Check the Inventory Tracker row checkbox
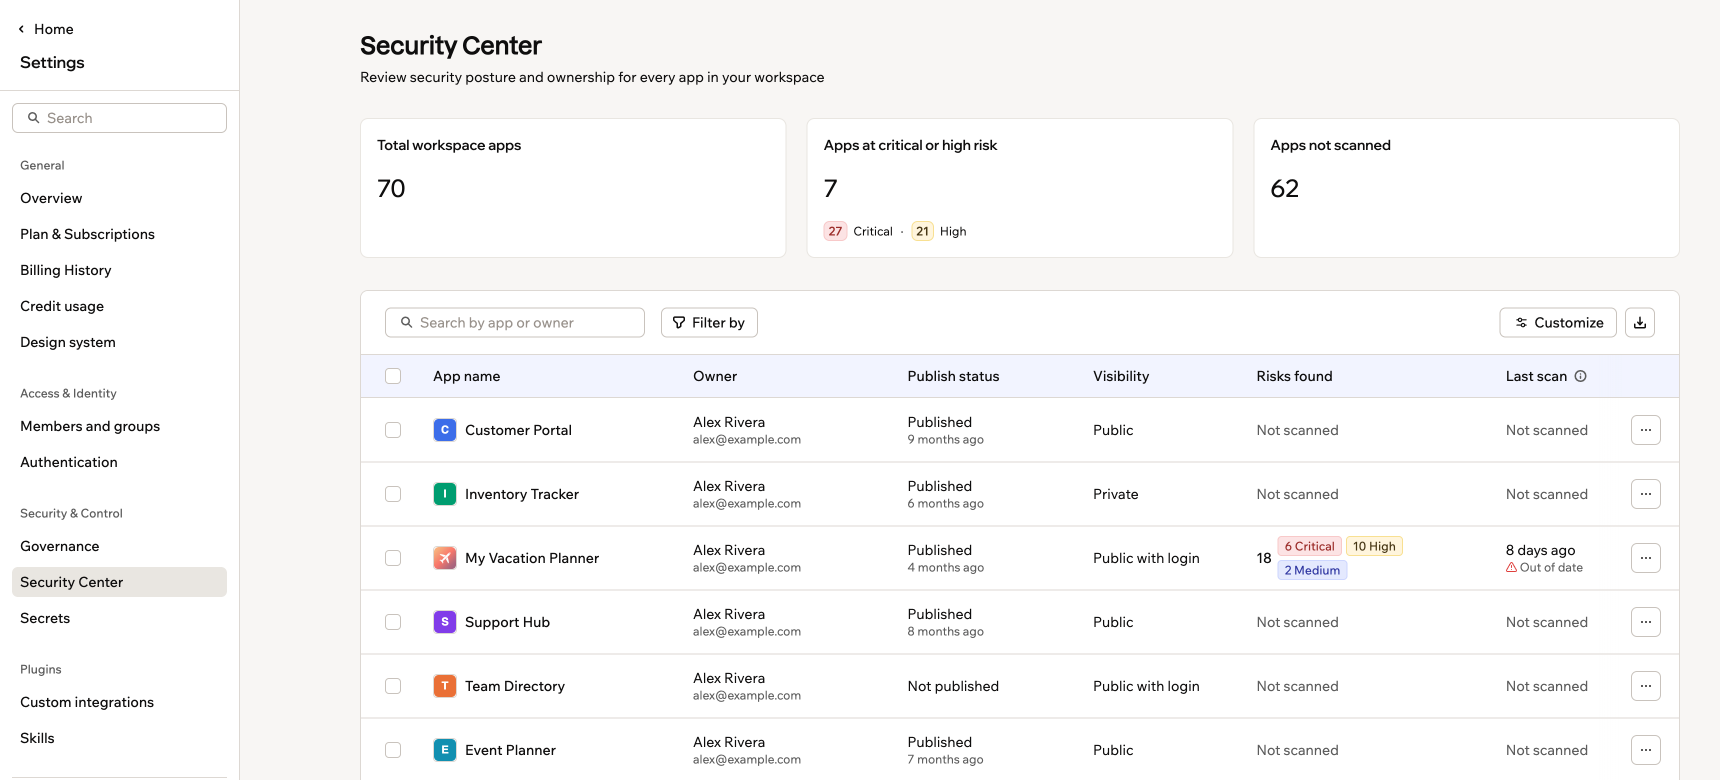 [x=393, y=494]
